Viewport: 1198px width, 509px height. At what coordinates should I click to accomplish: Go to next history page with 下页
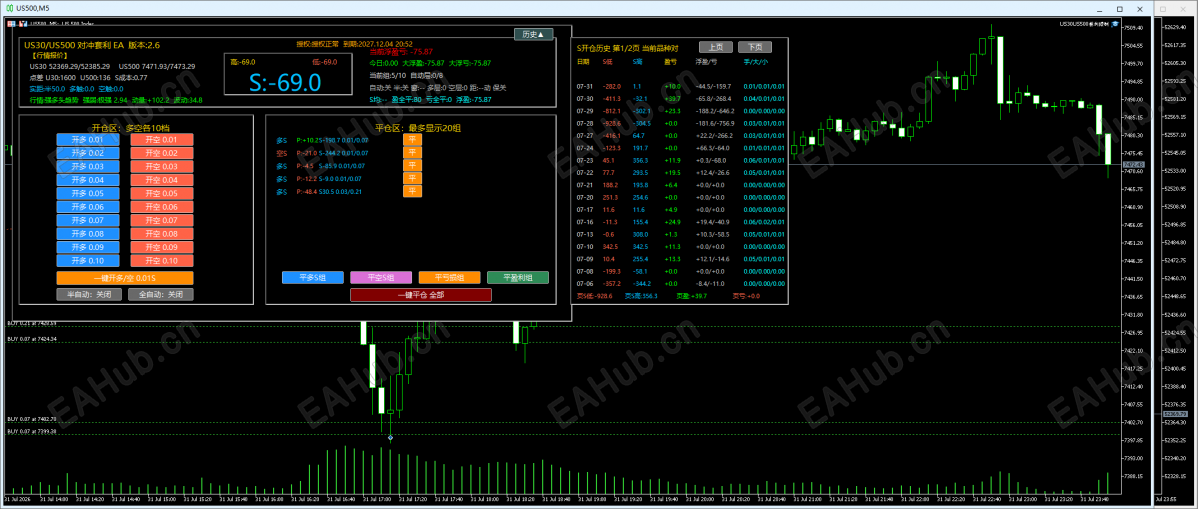755,47
